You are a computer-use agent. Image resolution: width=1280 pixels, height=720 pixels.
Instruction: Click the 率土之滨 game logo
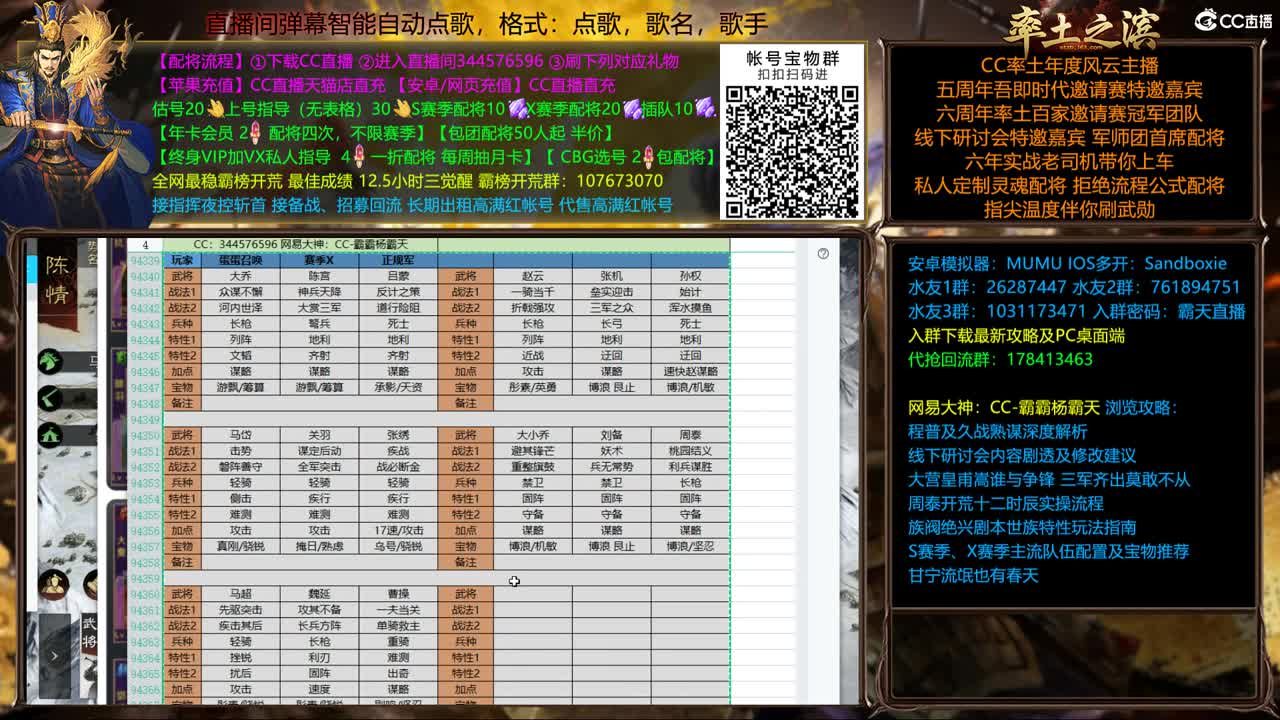(1081, 27)
